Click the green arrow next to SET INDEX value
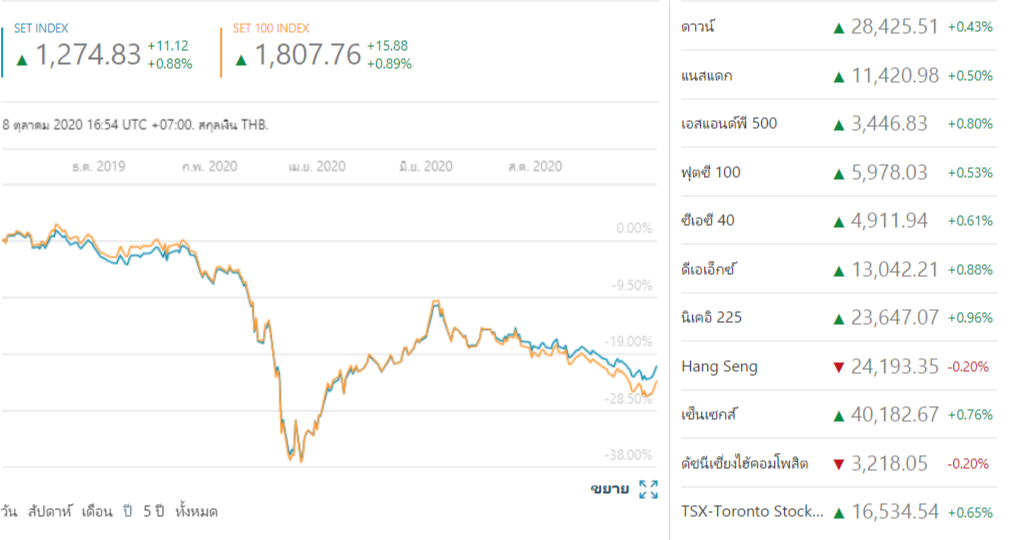Viewport: 1011px width, 540px height. [22, 60]
